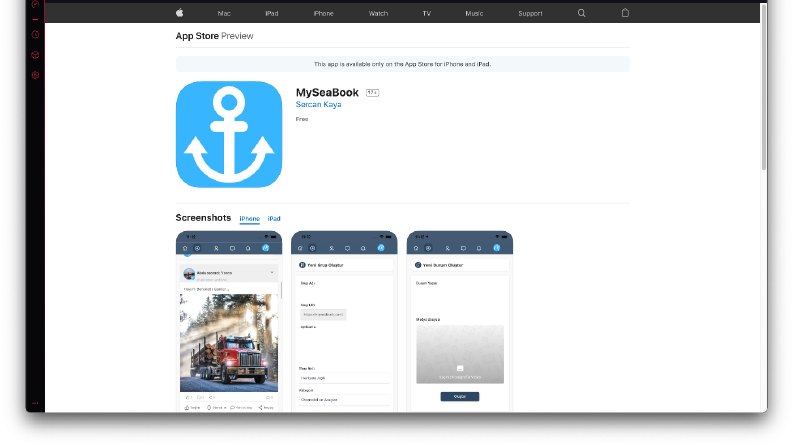Open History clock icon in browser sidebar
793x446 pixels.
(x=35, y=35)
